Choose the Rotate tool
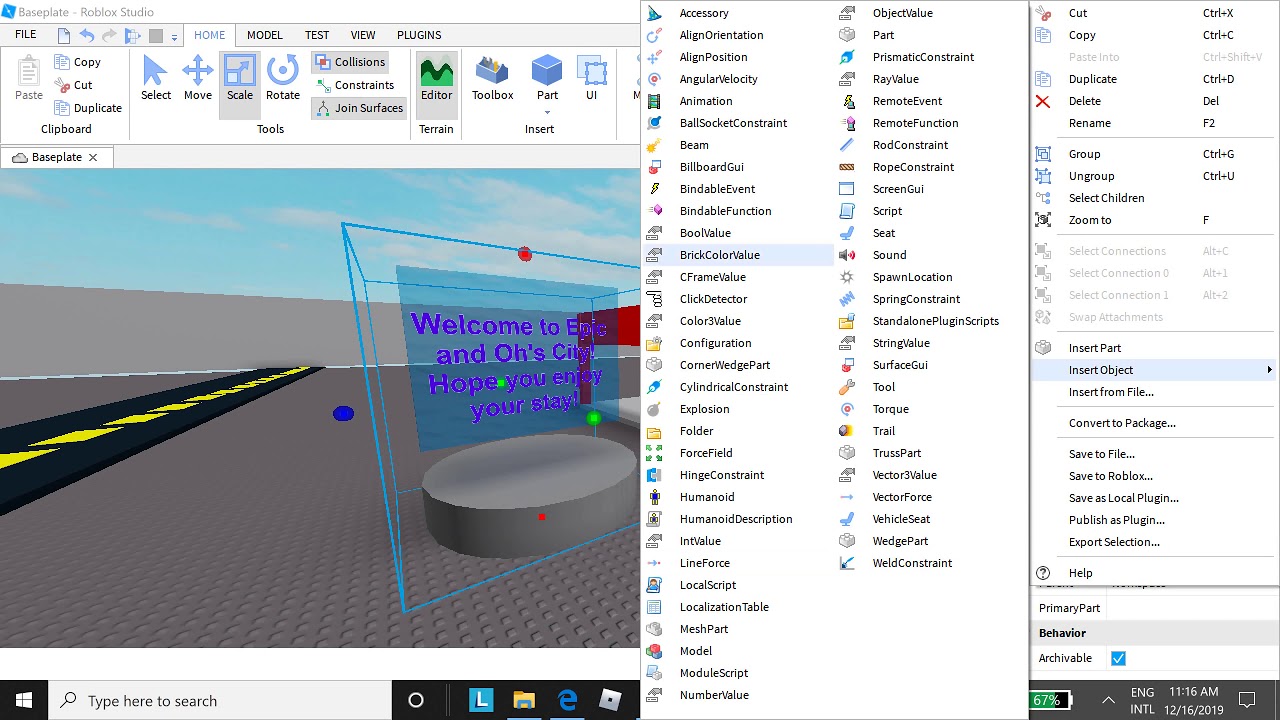 click(283, 78)
